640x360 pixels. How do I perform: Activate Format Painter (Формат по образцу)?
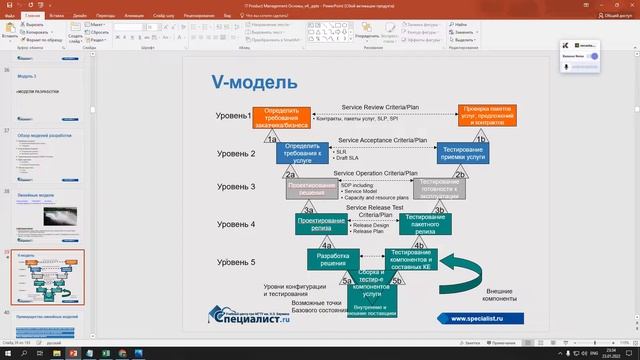[41, 40]
